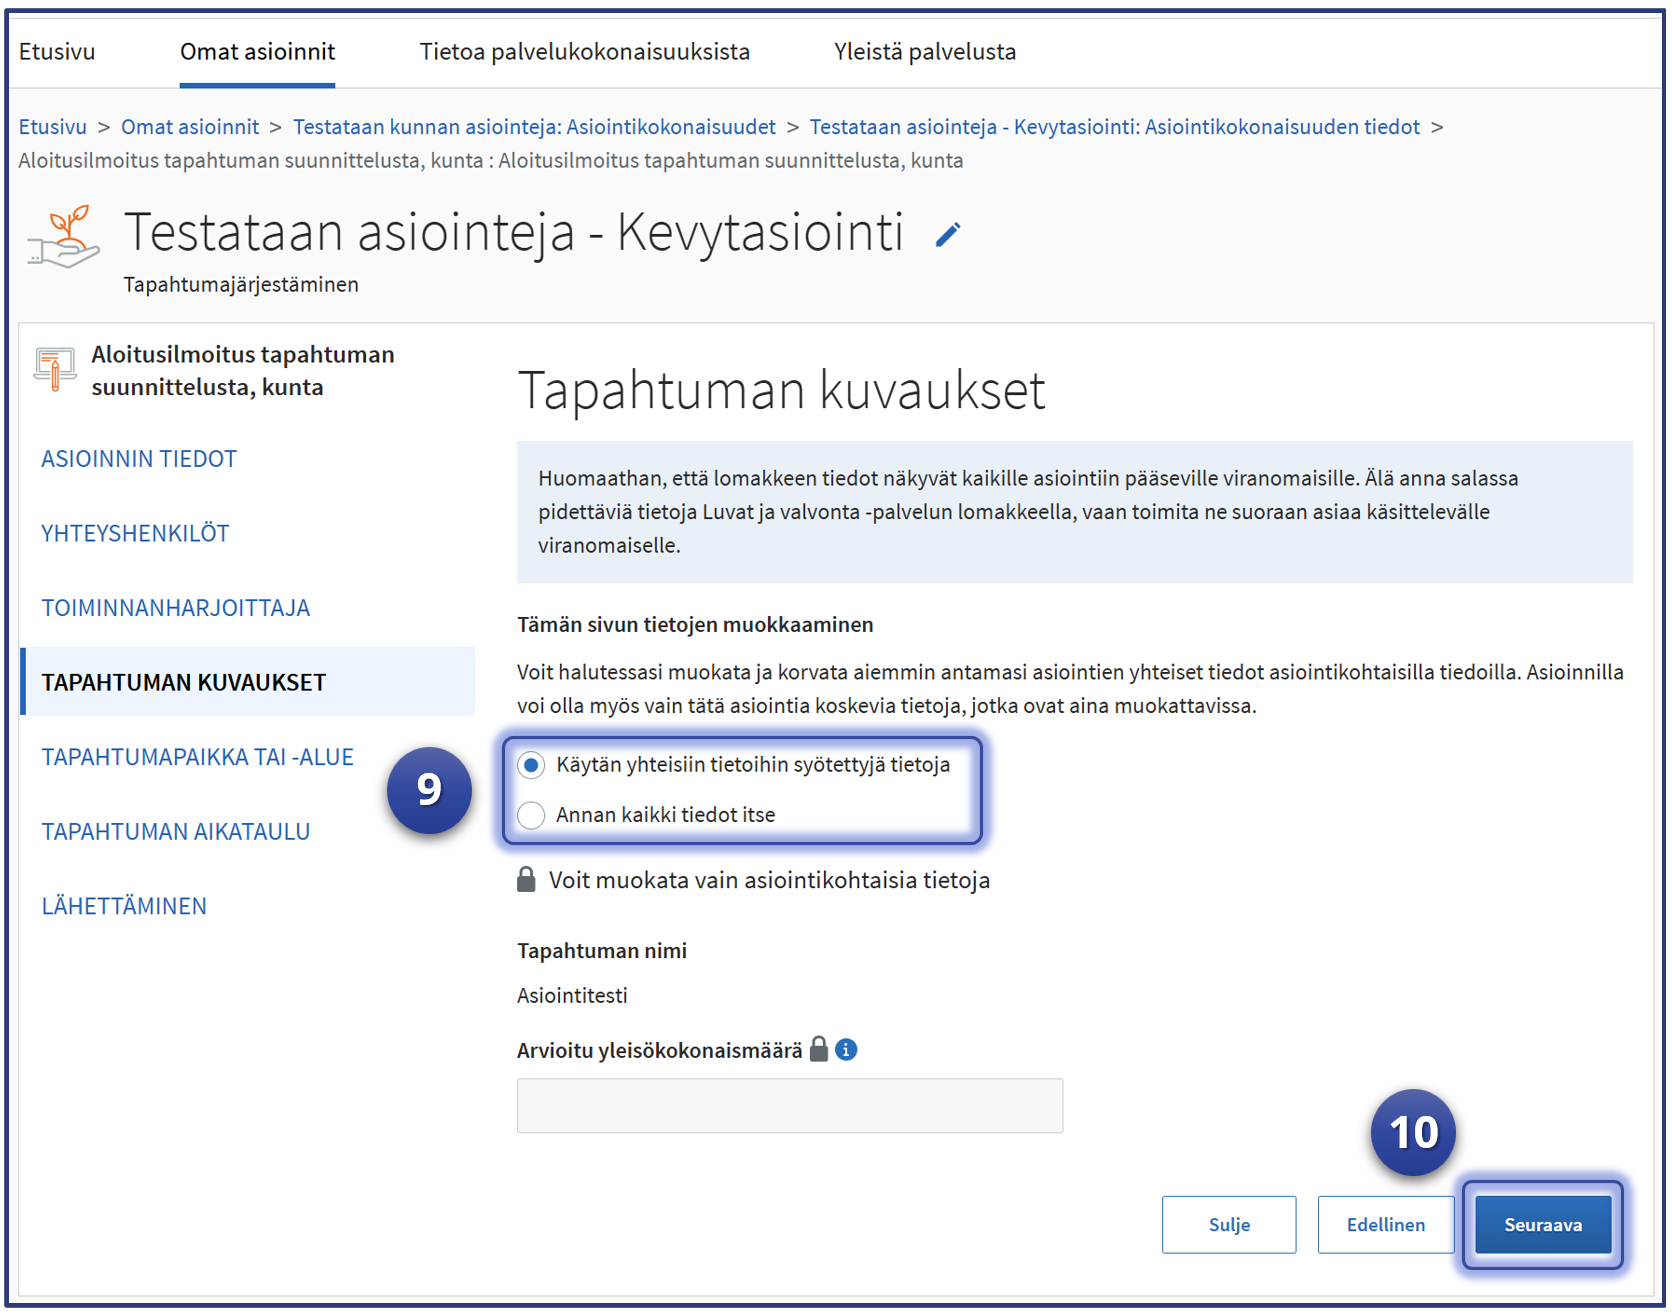This screenshot has width=1672, height=1314.
Task: Click the form icon beside Aloitusilmoitus heading
Action: [x=55, y=370]
